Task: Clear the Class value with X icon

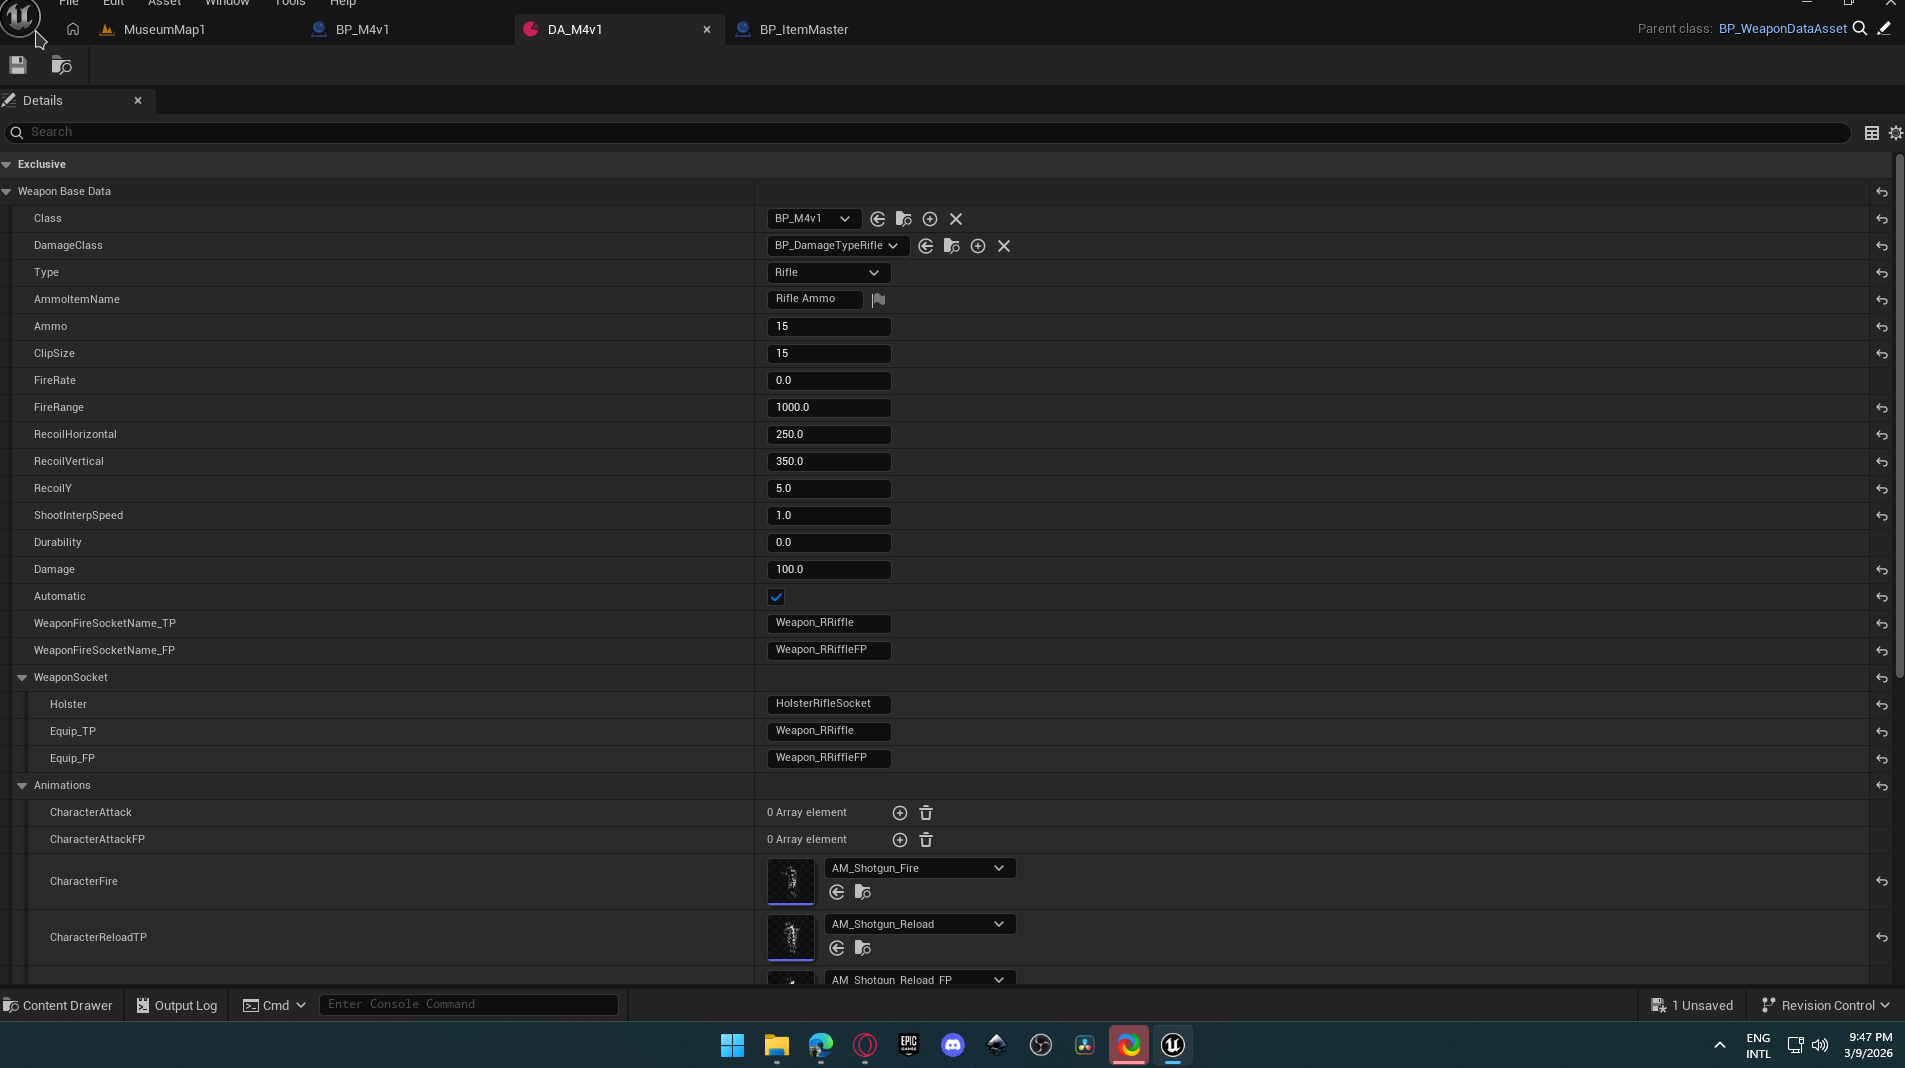Action: coord(956,219)
